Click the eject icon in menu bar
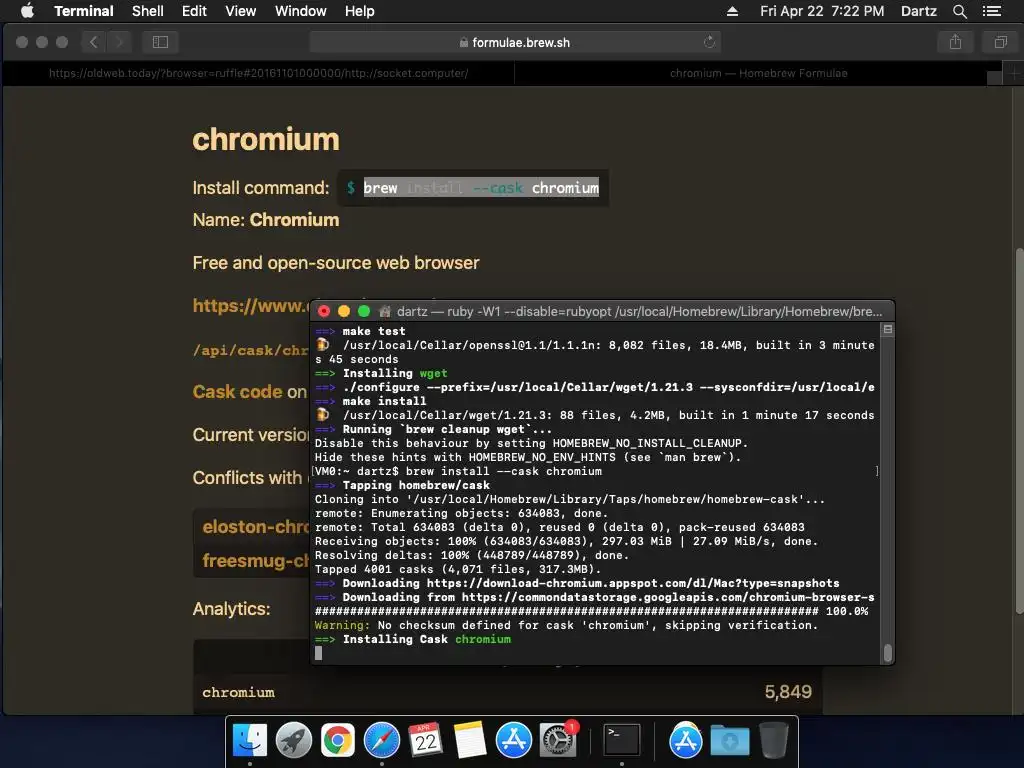The image size is (1024, 768). pyautogui.click(x=732, y=11)
